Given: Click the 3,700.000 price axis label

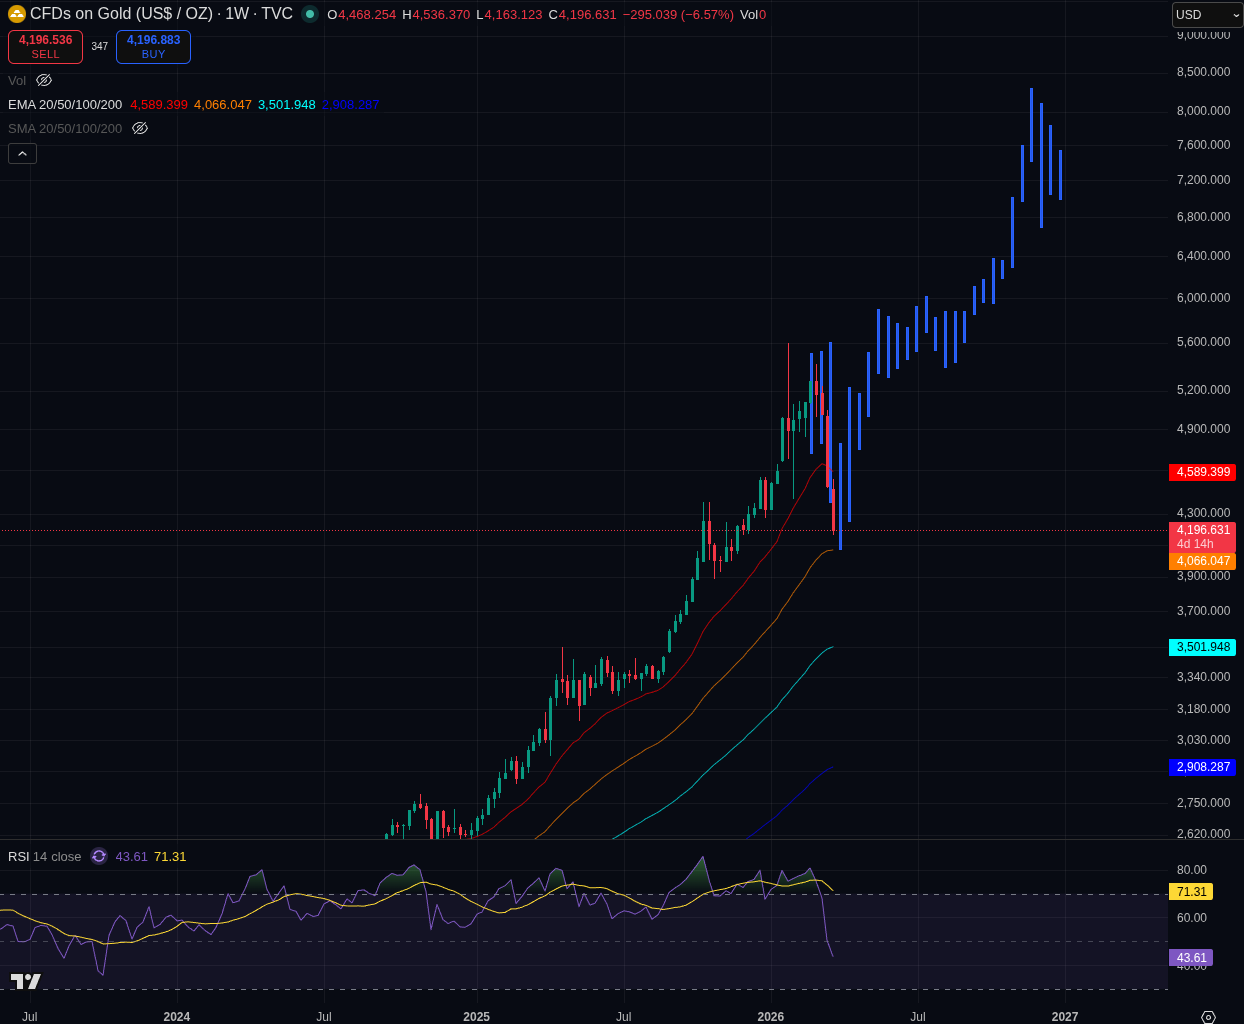Looking at the screenshot, I should pyautogui.click(x=1203, y=611).
